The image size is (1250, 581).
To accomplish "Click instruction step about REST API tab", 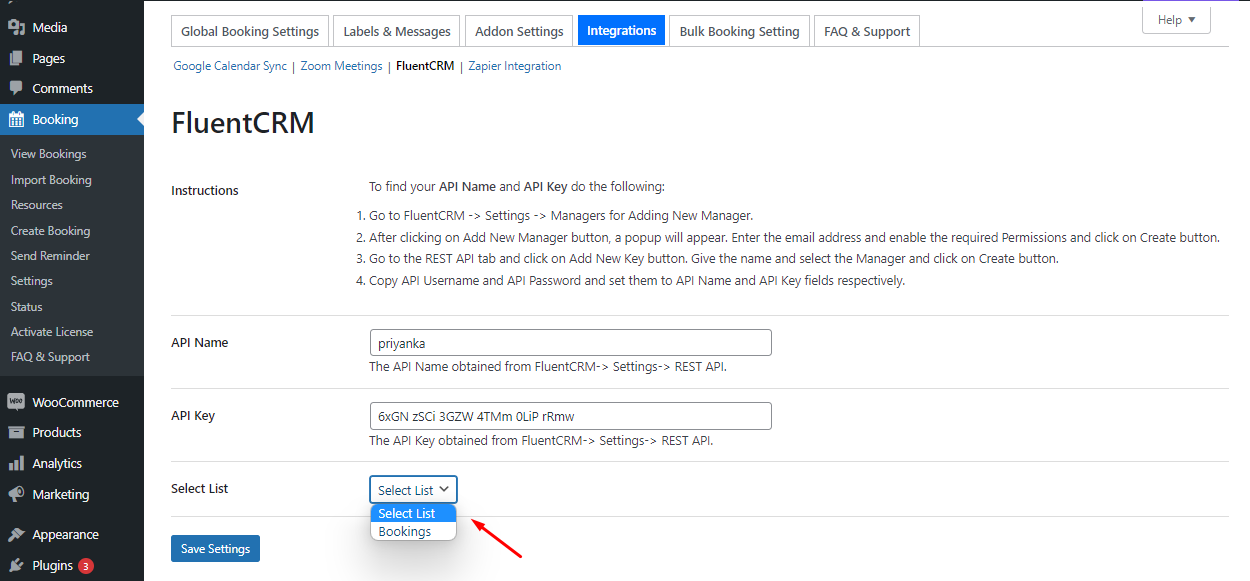I will (713, 259).
